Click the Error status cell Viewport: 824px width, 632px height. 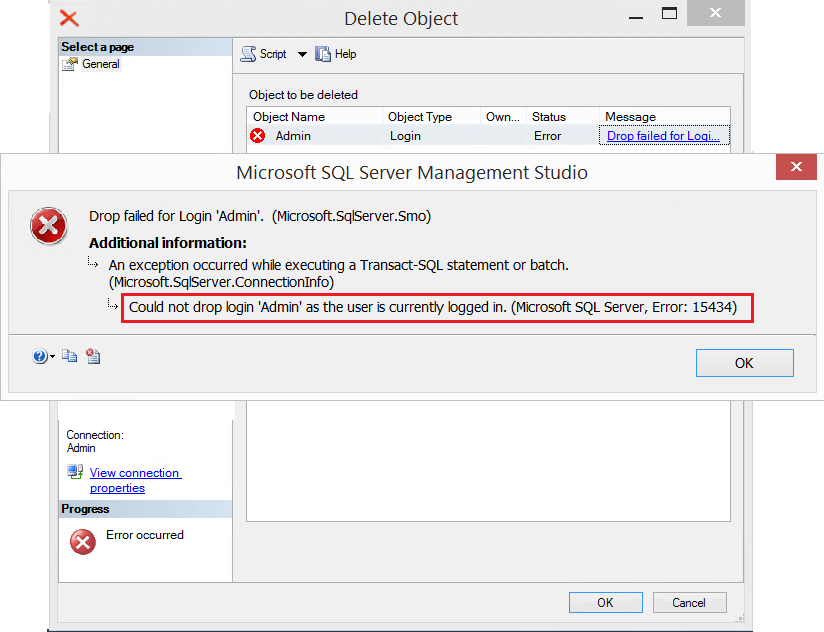(548, 136)
